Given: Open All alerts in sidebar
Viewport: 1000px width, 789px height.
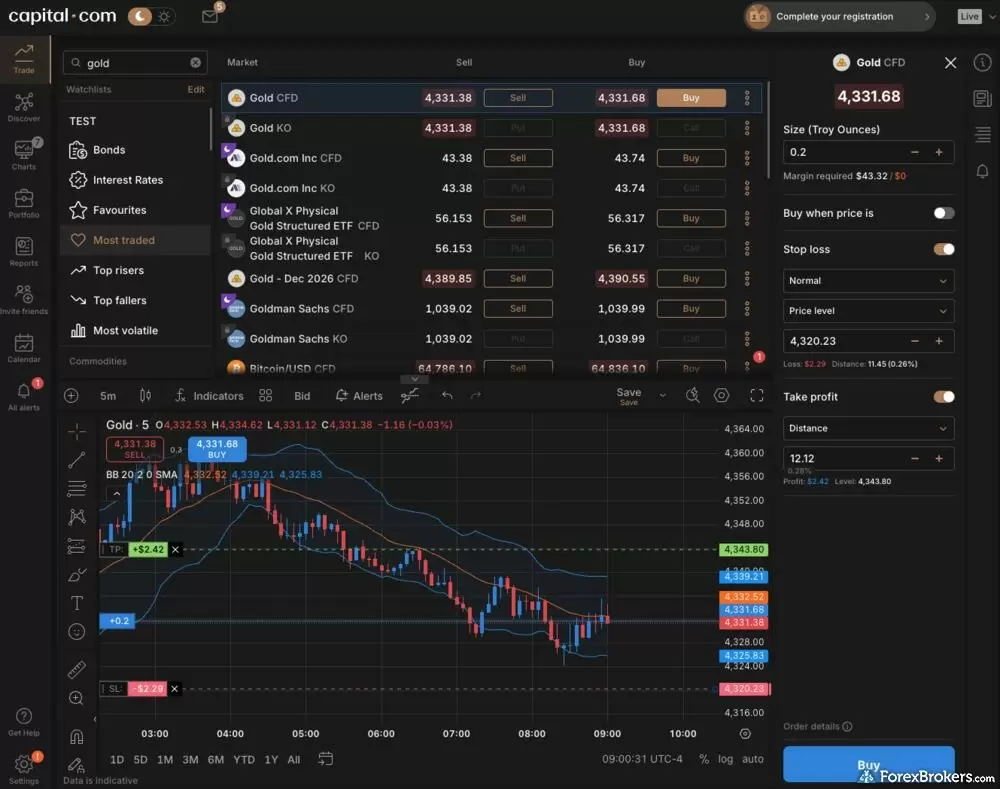Looking at the screenshot, I should (x=24, y=395).
